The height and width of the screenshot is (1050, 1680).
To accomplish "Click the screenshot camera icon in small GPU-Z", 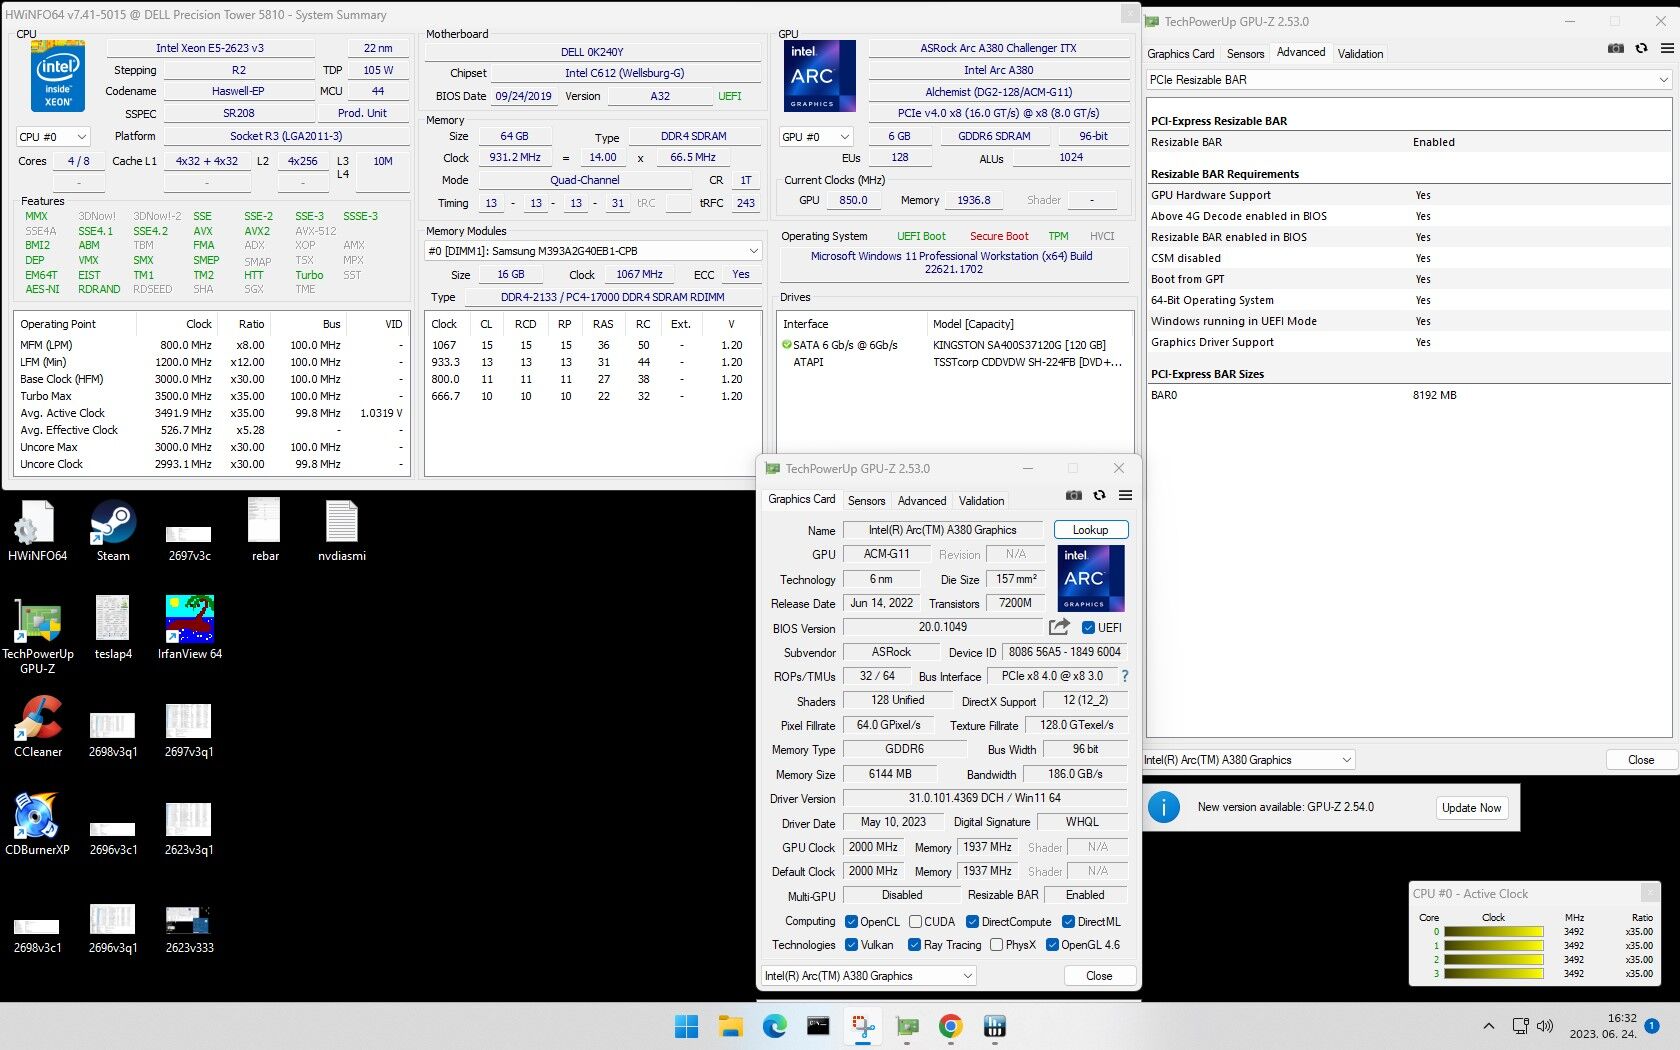I will click(x=1073, y=495).
